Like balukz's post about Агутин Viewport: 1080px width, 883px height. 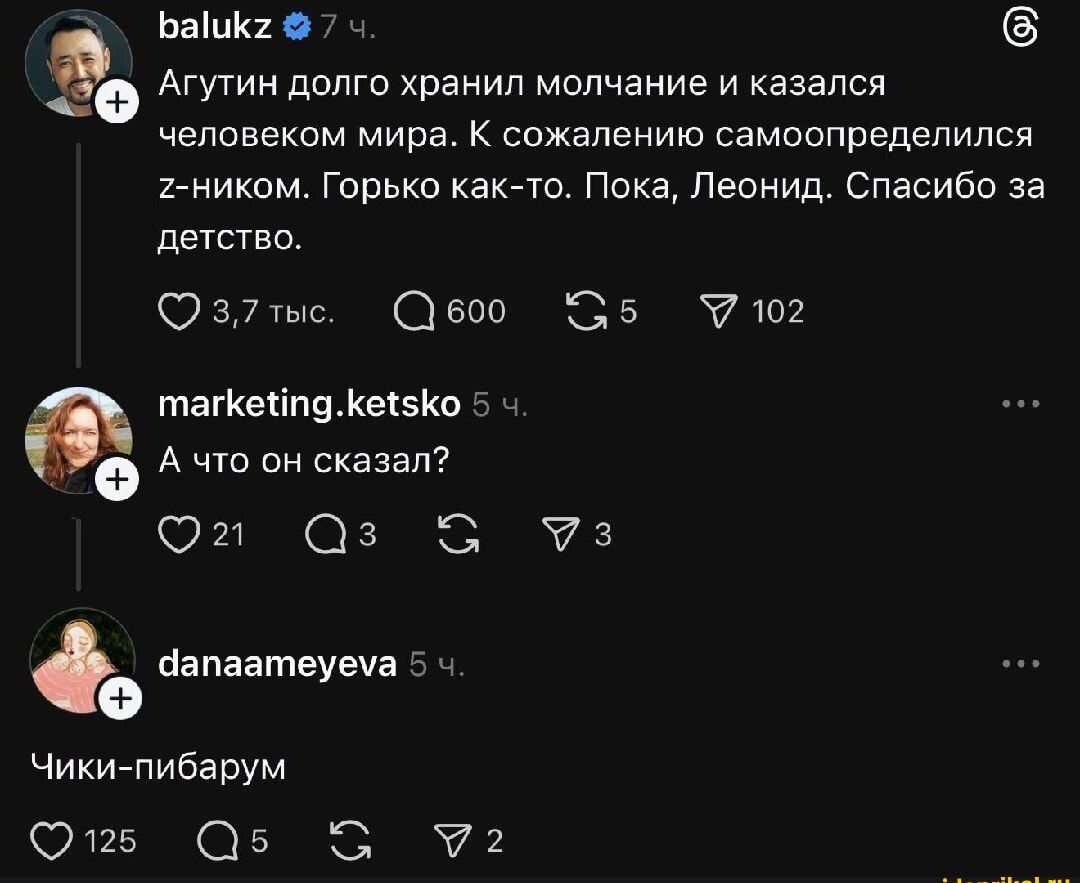pyautogui.click(x=178, y=310)
